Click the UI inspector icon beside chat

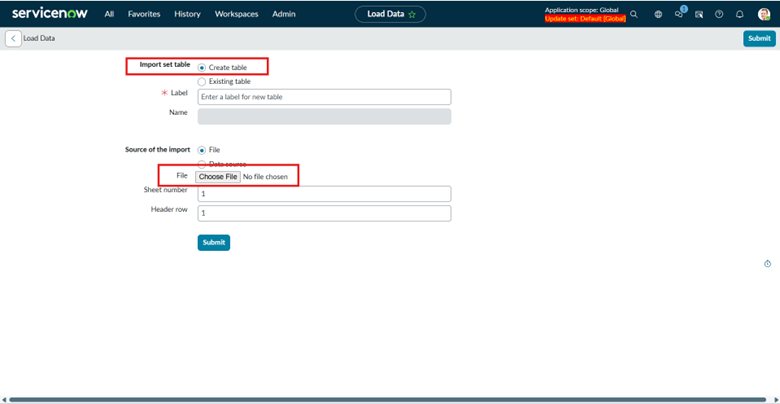coord(699,14)
